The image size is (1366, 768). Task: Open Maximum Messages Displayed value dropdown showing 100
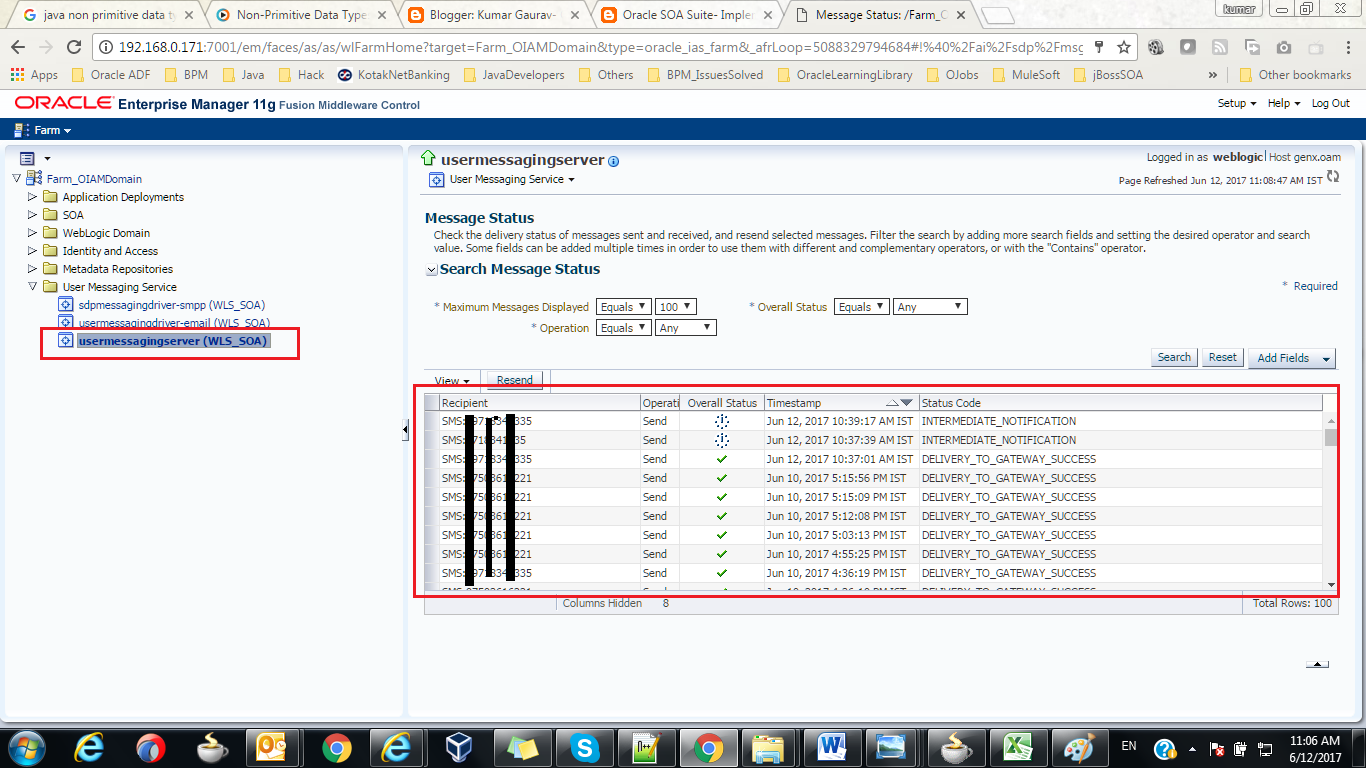(x=676, y=307)
